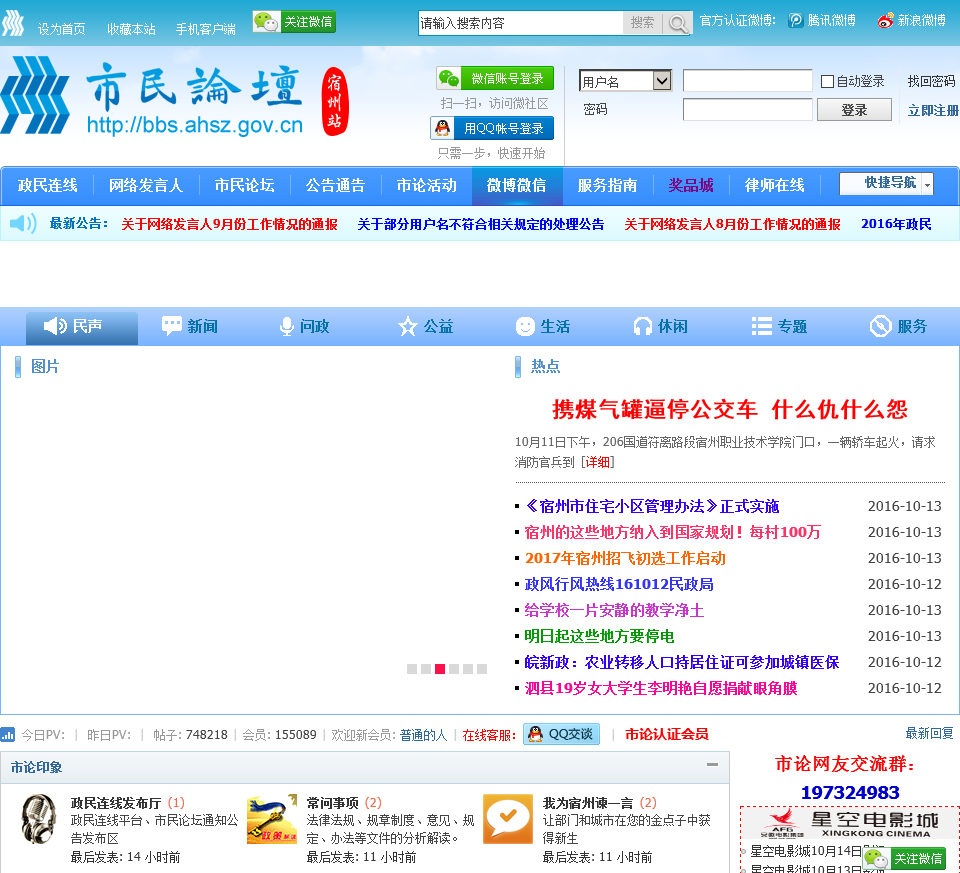Click the 登录 button
The width and height of the screenshot is (960, 873).
click(854, 110)
